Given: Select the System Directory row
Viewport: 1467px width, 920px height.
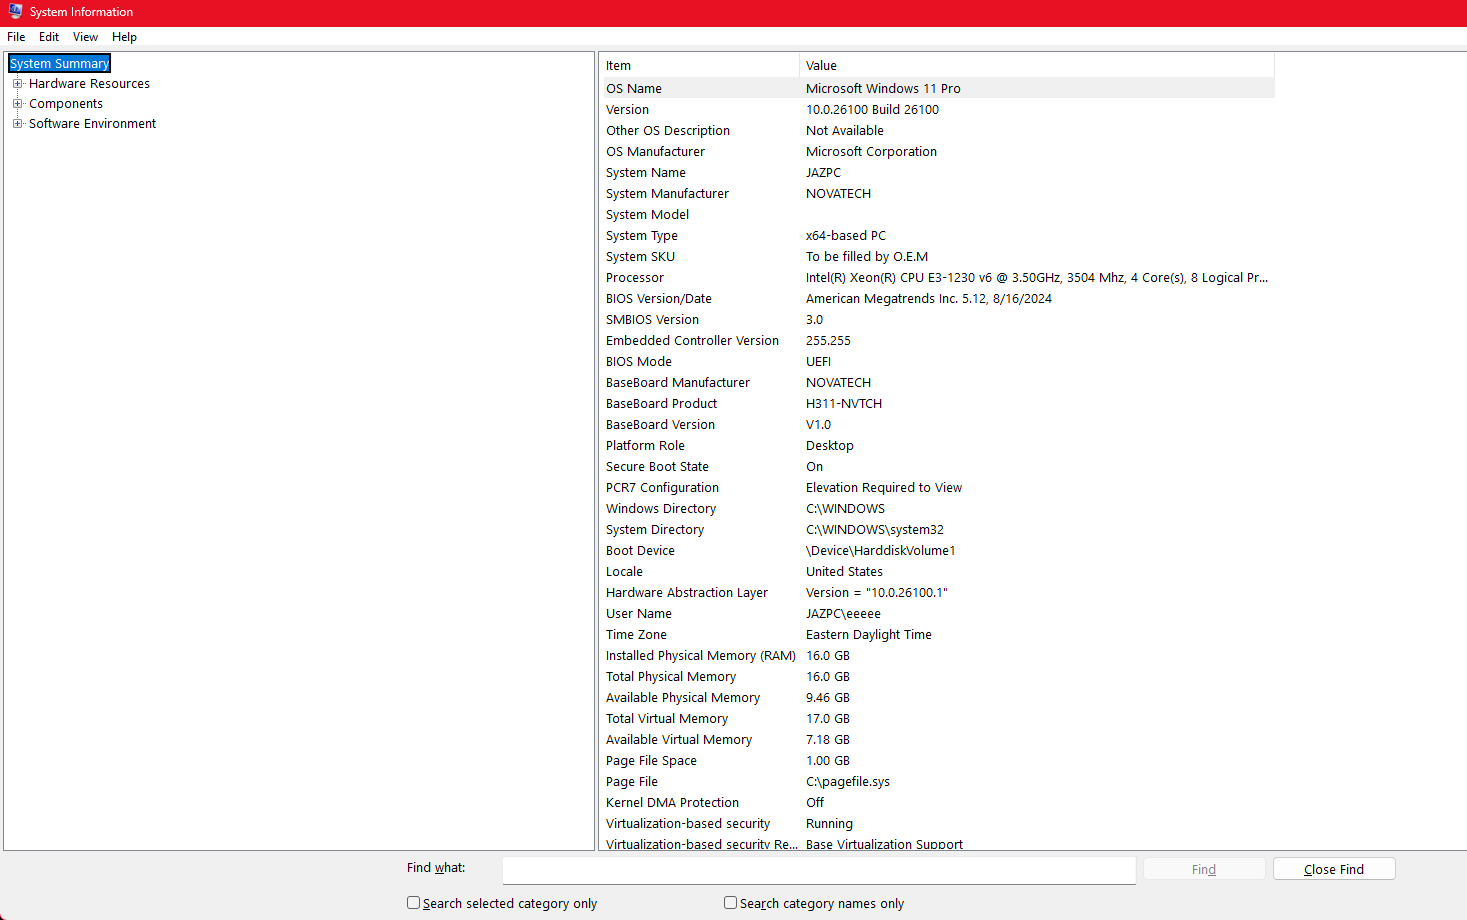Looking at the screenshot, I should [939, 529].
